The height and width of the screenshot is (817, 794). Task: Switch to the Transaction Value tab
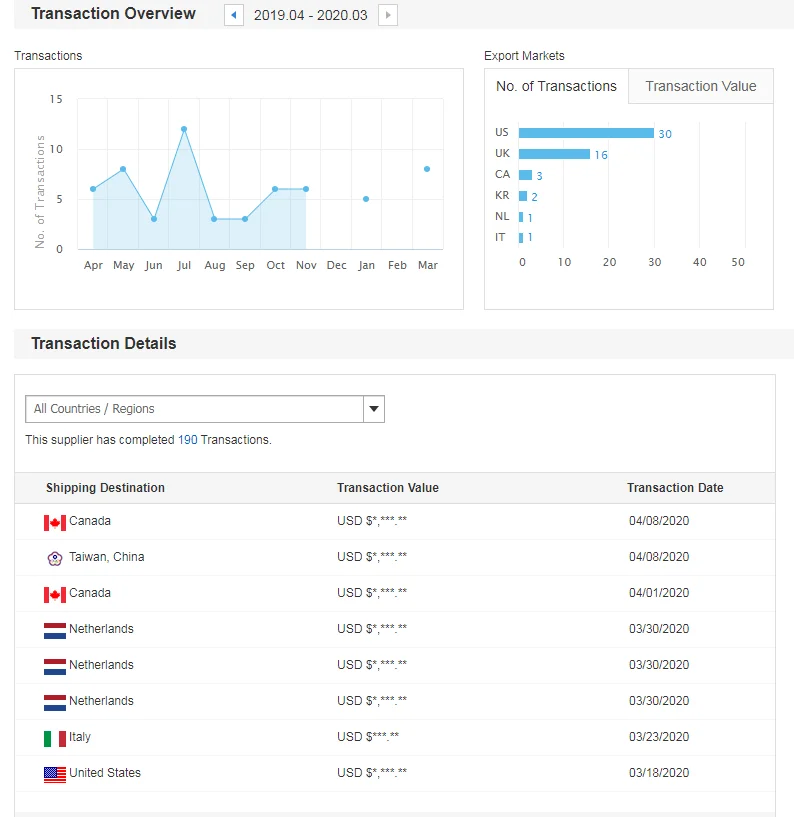[700, 86]
